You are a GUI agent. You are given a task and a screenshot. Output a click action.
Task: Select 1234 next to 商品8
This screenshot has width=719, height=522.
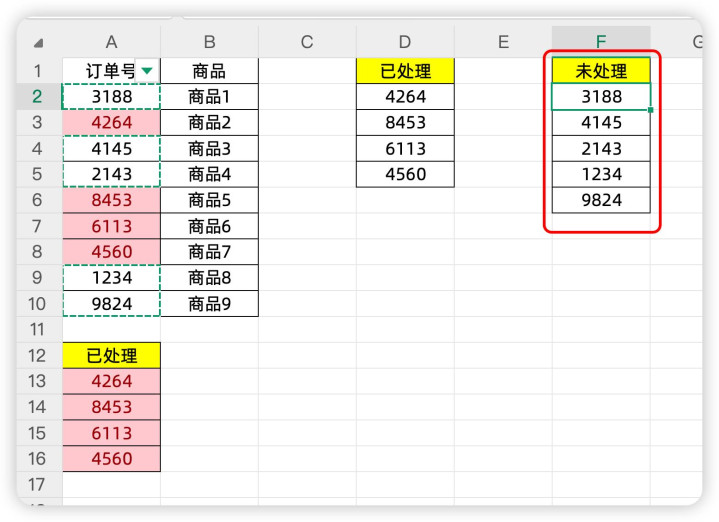tap(111, 278)
